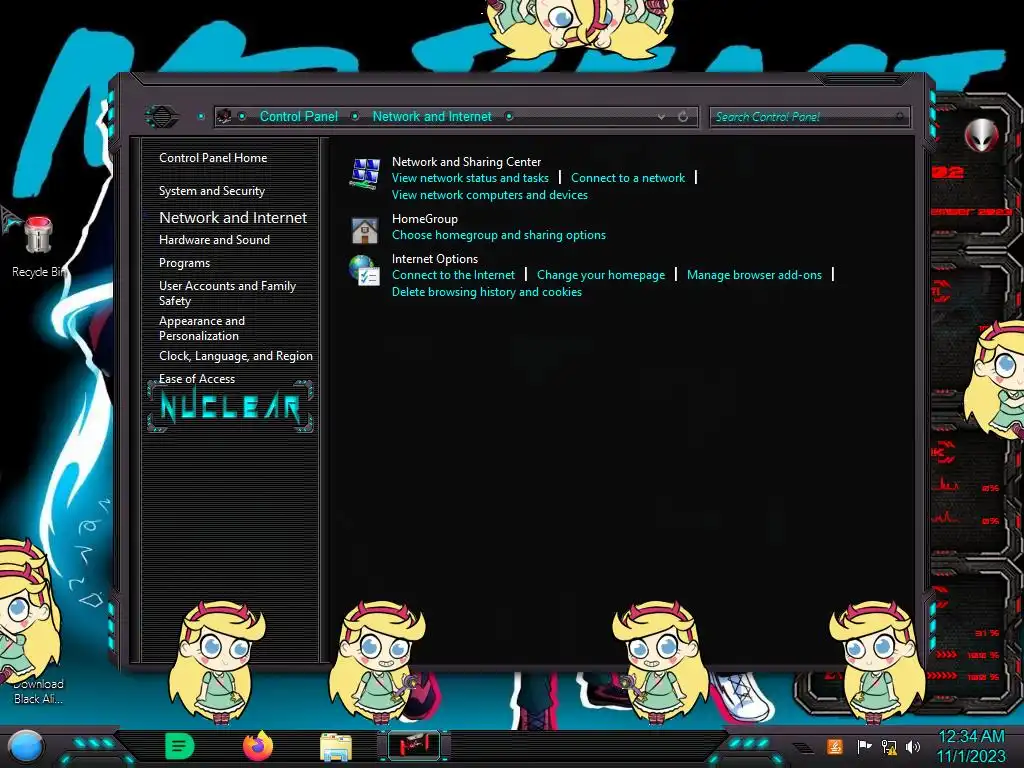
Task: Click the Alienware alien head gadget icon
Action: click(981, 135)
